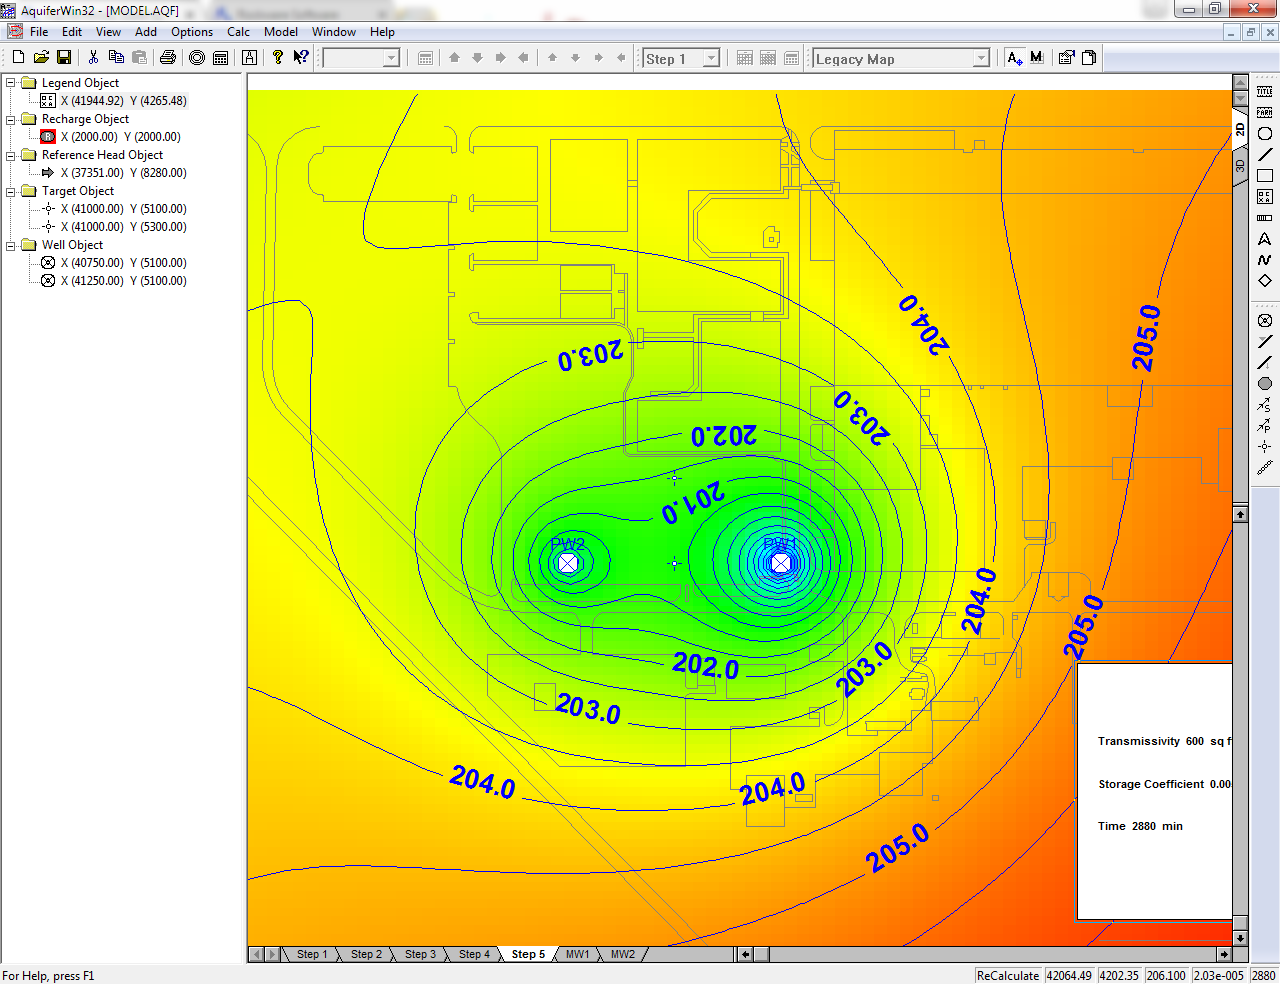Switch to the MW1 tab
The width and height of the screenshot is (1280, 984).
(578, 954)
